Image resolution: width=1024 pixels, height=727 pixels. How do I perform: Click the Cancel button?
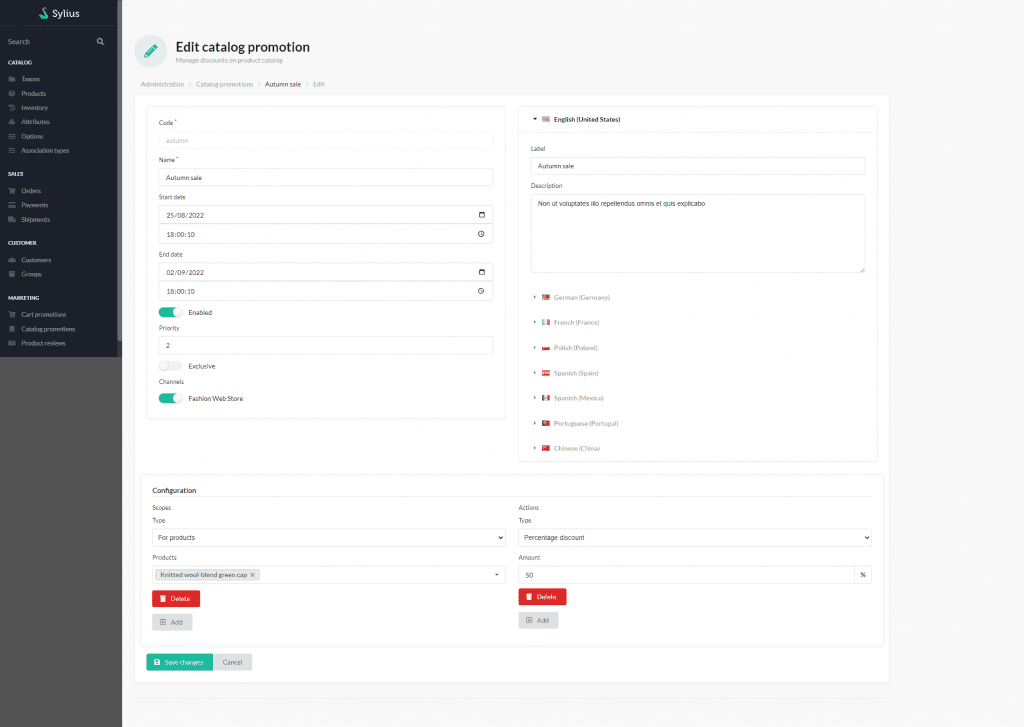pos(232,662)
